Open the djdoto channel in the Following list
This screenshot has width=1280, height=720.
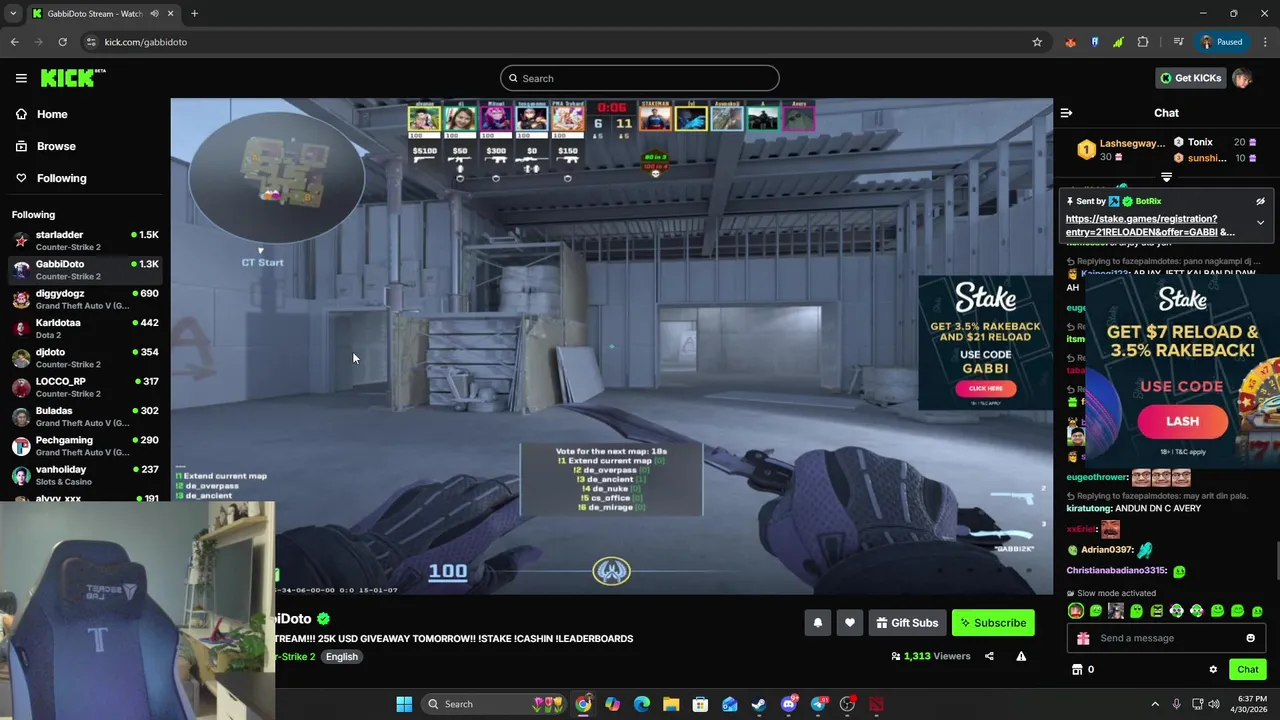point(85,357)
